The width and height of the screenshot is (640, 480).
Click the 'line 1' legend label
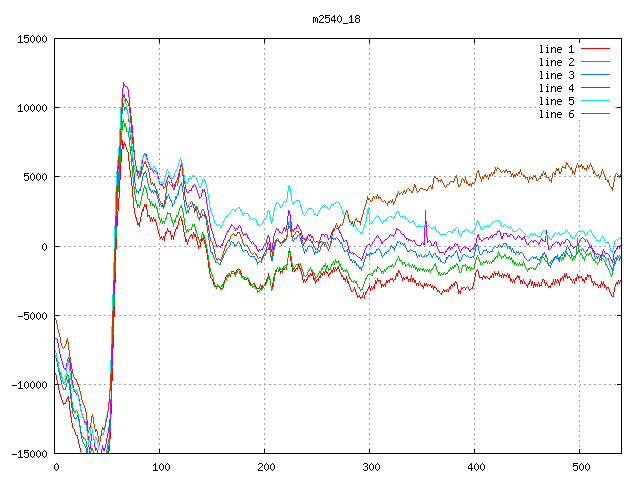click(x=556, y=49)
